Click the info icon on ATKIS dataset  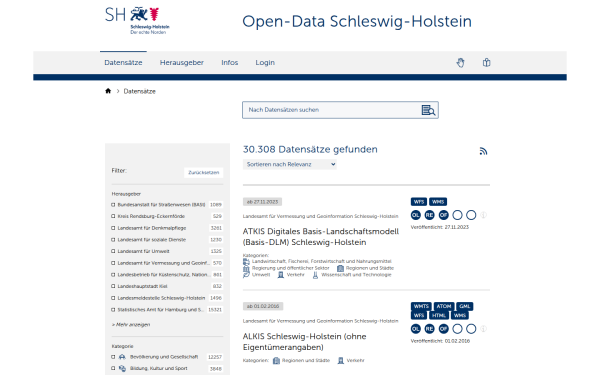pos(483,215)
